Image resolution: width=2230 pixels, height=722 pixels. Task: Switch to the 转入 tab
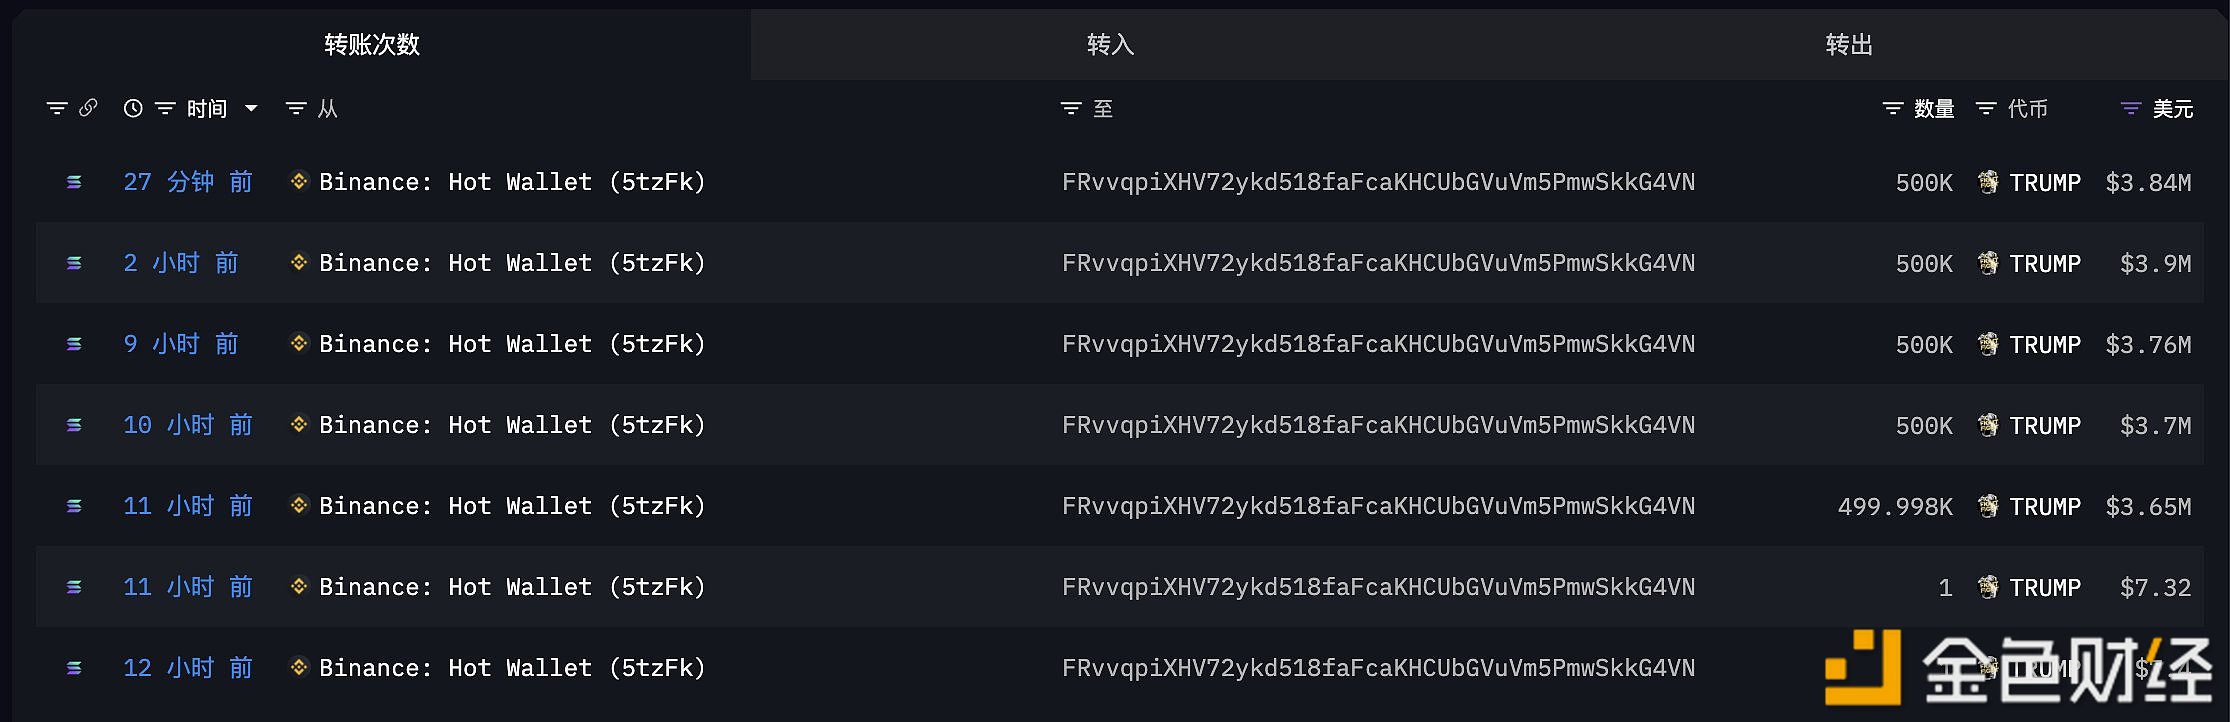coord(1110,45)
